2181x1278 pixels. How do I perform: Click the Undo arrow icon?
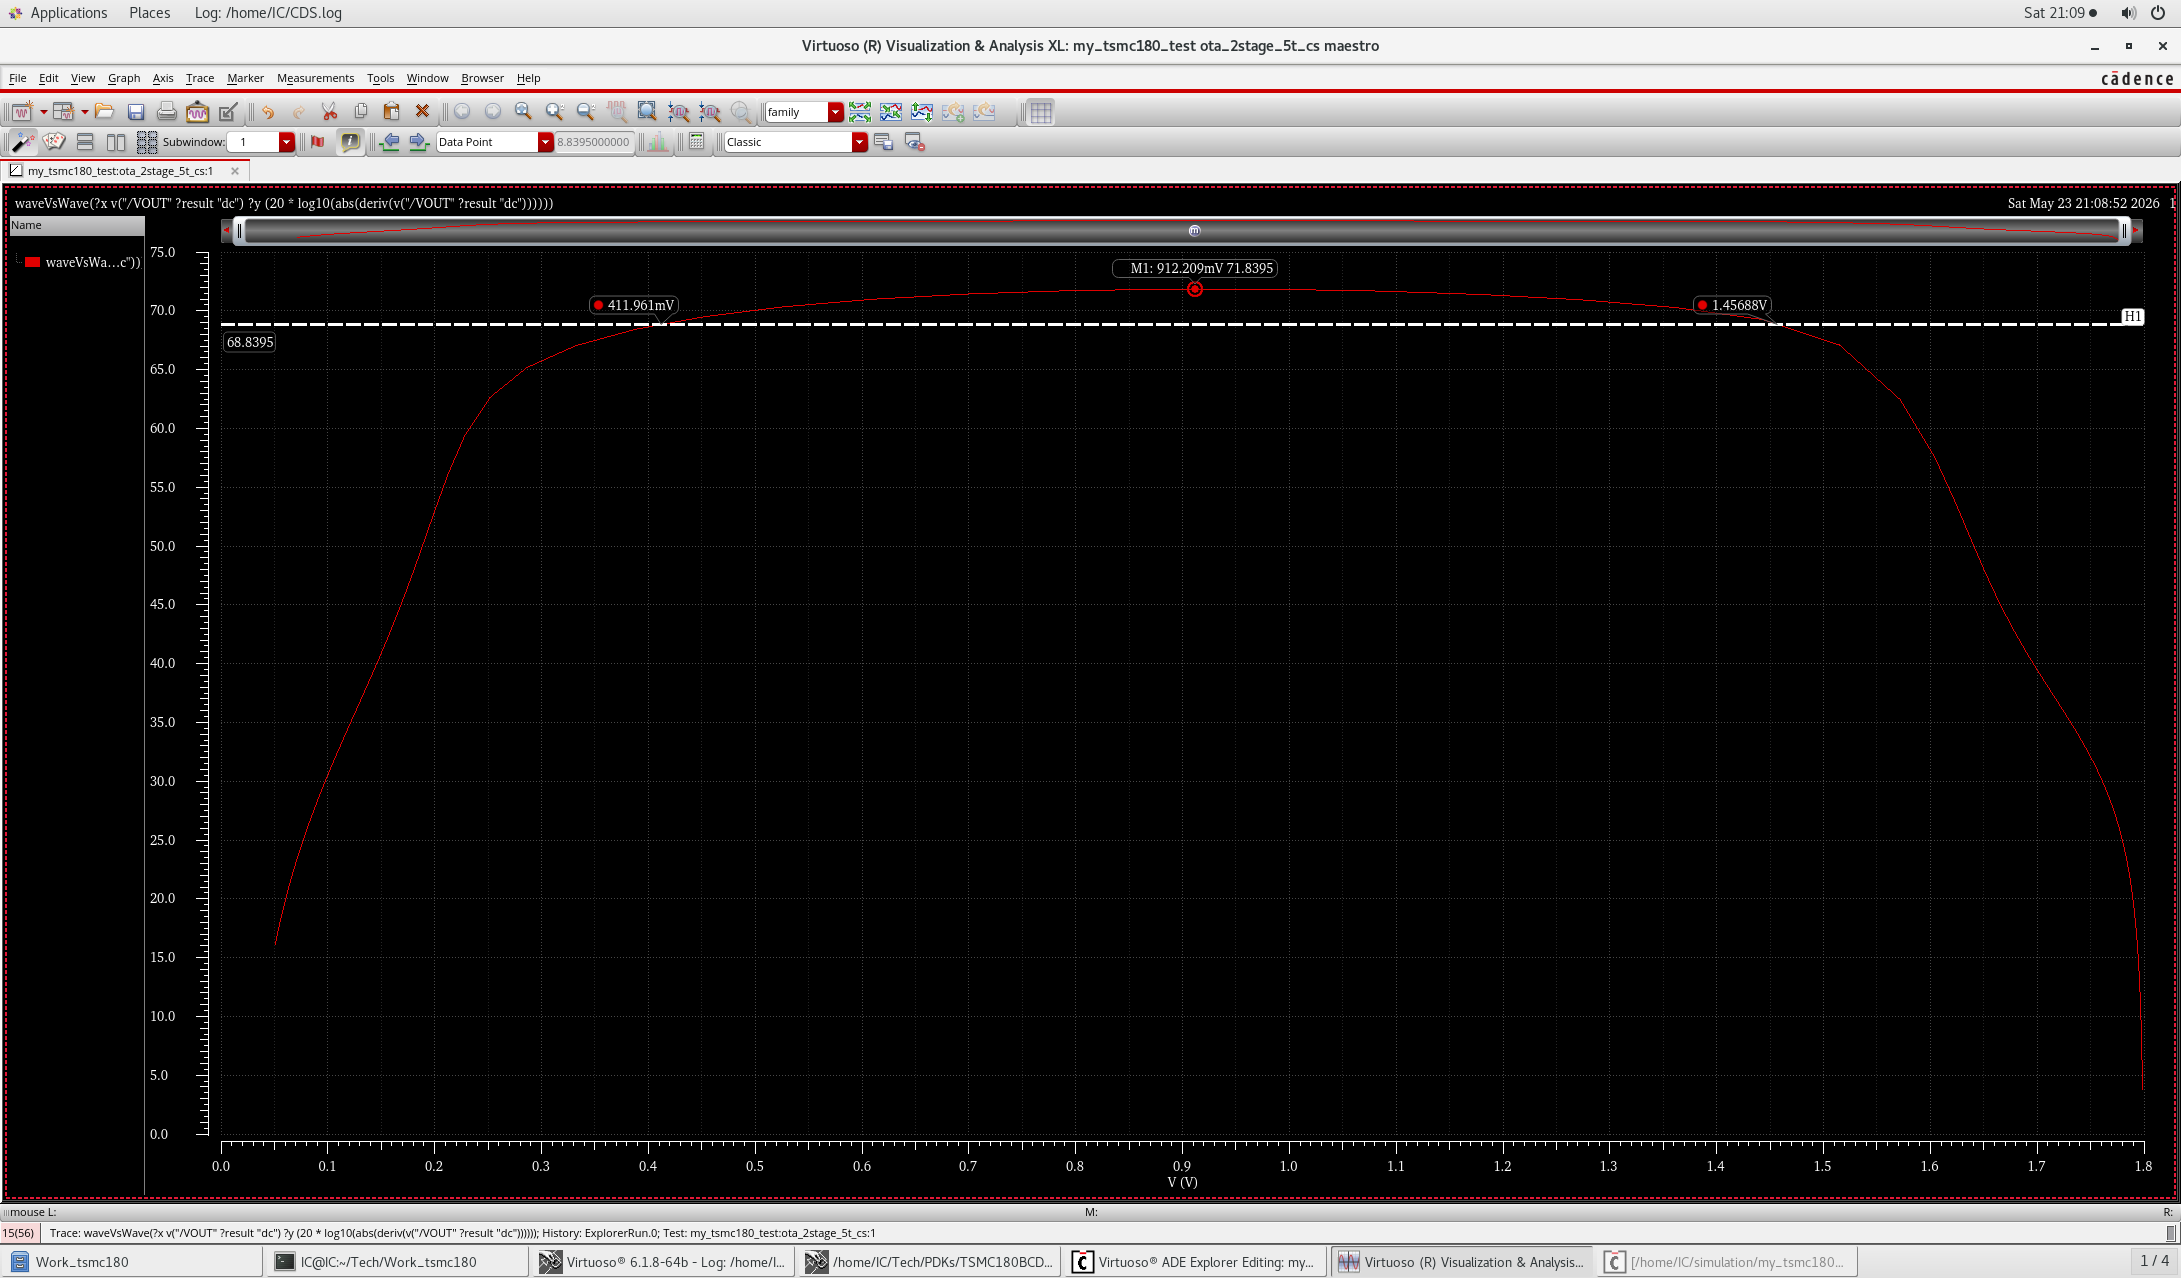tap(268, 112)
